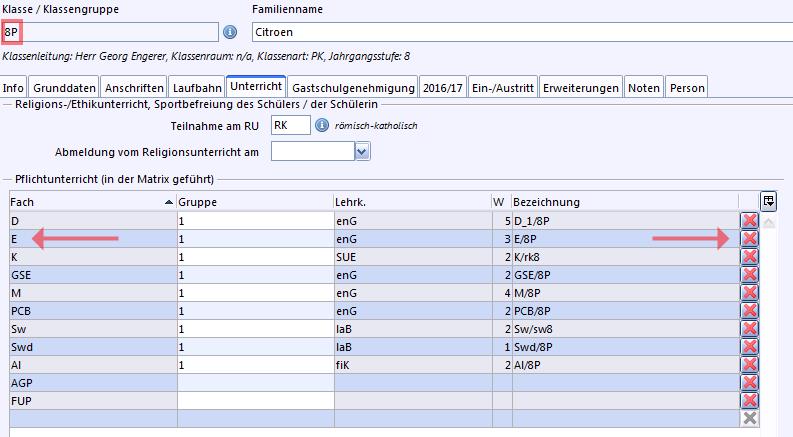Switch to Noten tab
Viewport: 793px width, 437px height.
tap(644, 88)
